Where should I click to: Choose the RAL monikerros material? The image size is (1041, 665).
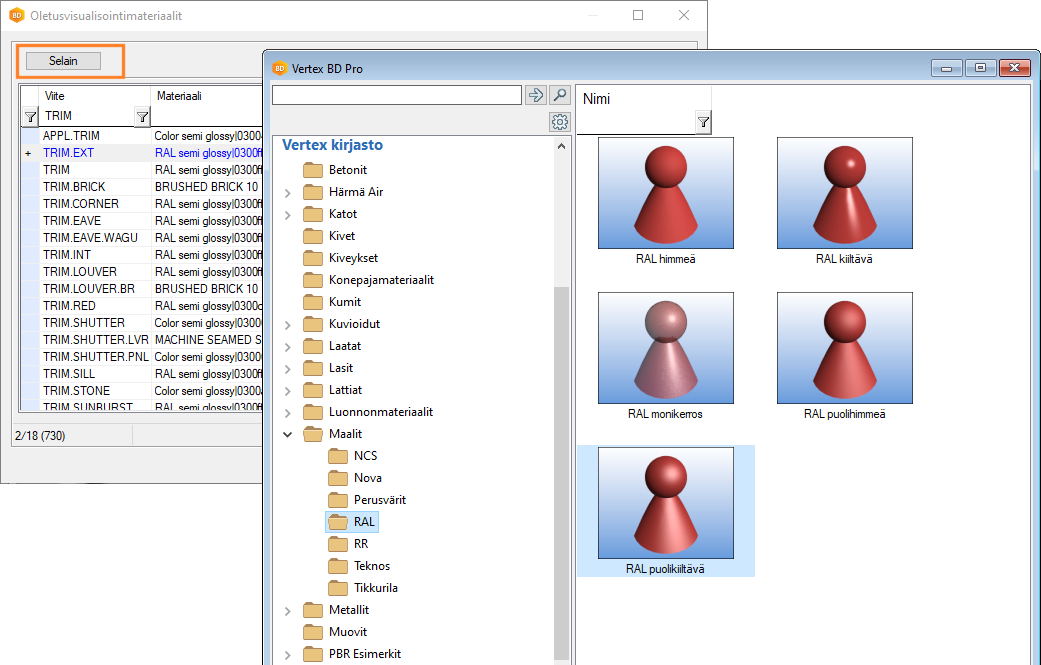point(665,348)
